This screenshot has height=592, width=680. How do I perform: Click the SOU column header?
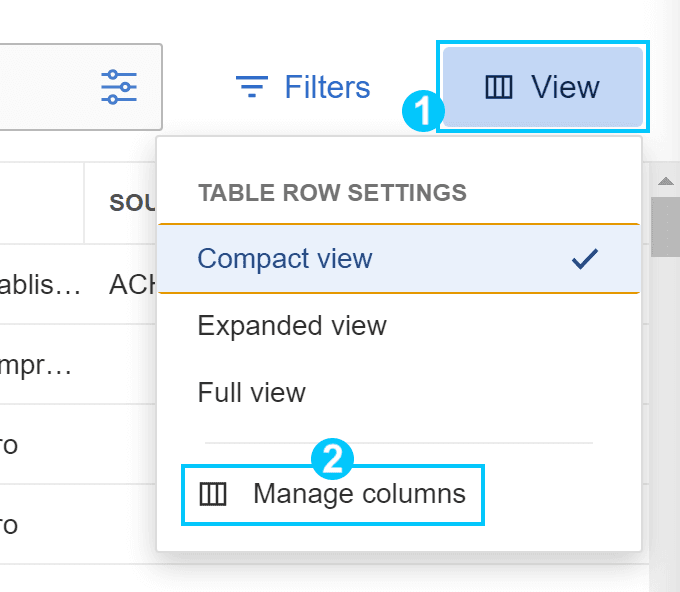click(132, 203)
